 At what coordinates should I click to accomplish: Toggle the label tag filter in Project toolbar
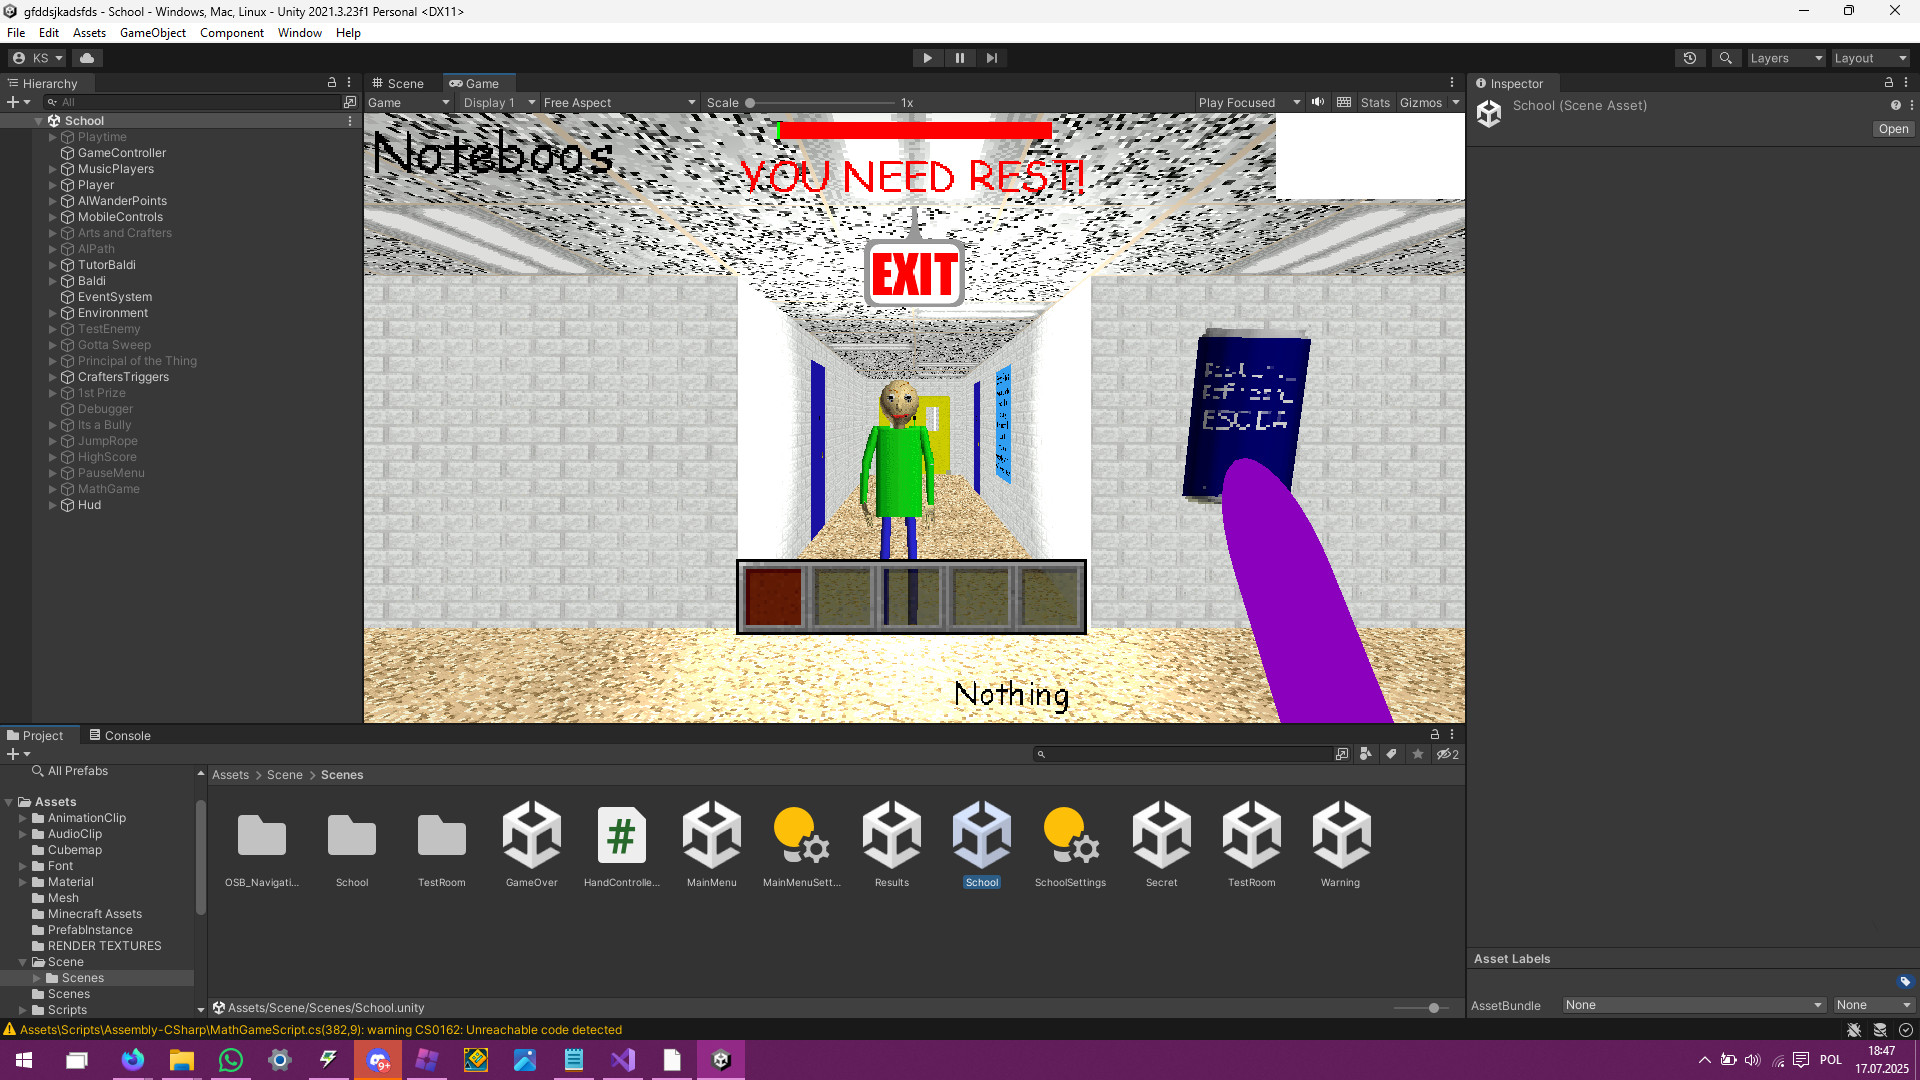pyautogui.click(x=1392, y=754)
